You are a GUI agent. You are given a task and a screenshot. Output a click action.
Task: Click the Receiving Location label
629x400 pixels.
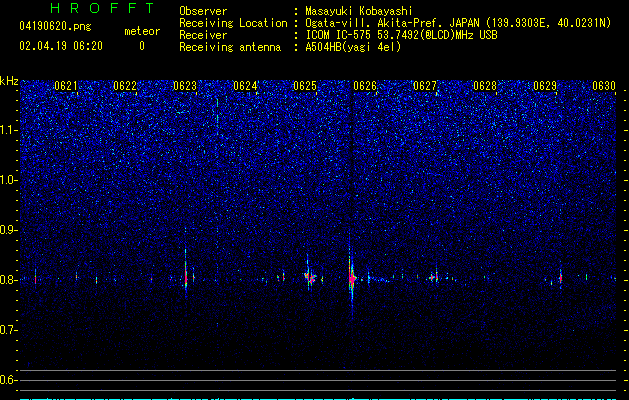(233, 23)
